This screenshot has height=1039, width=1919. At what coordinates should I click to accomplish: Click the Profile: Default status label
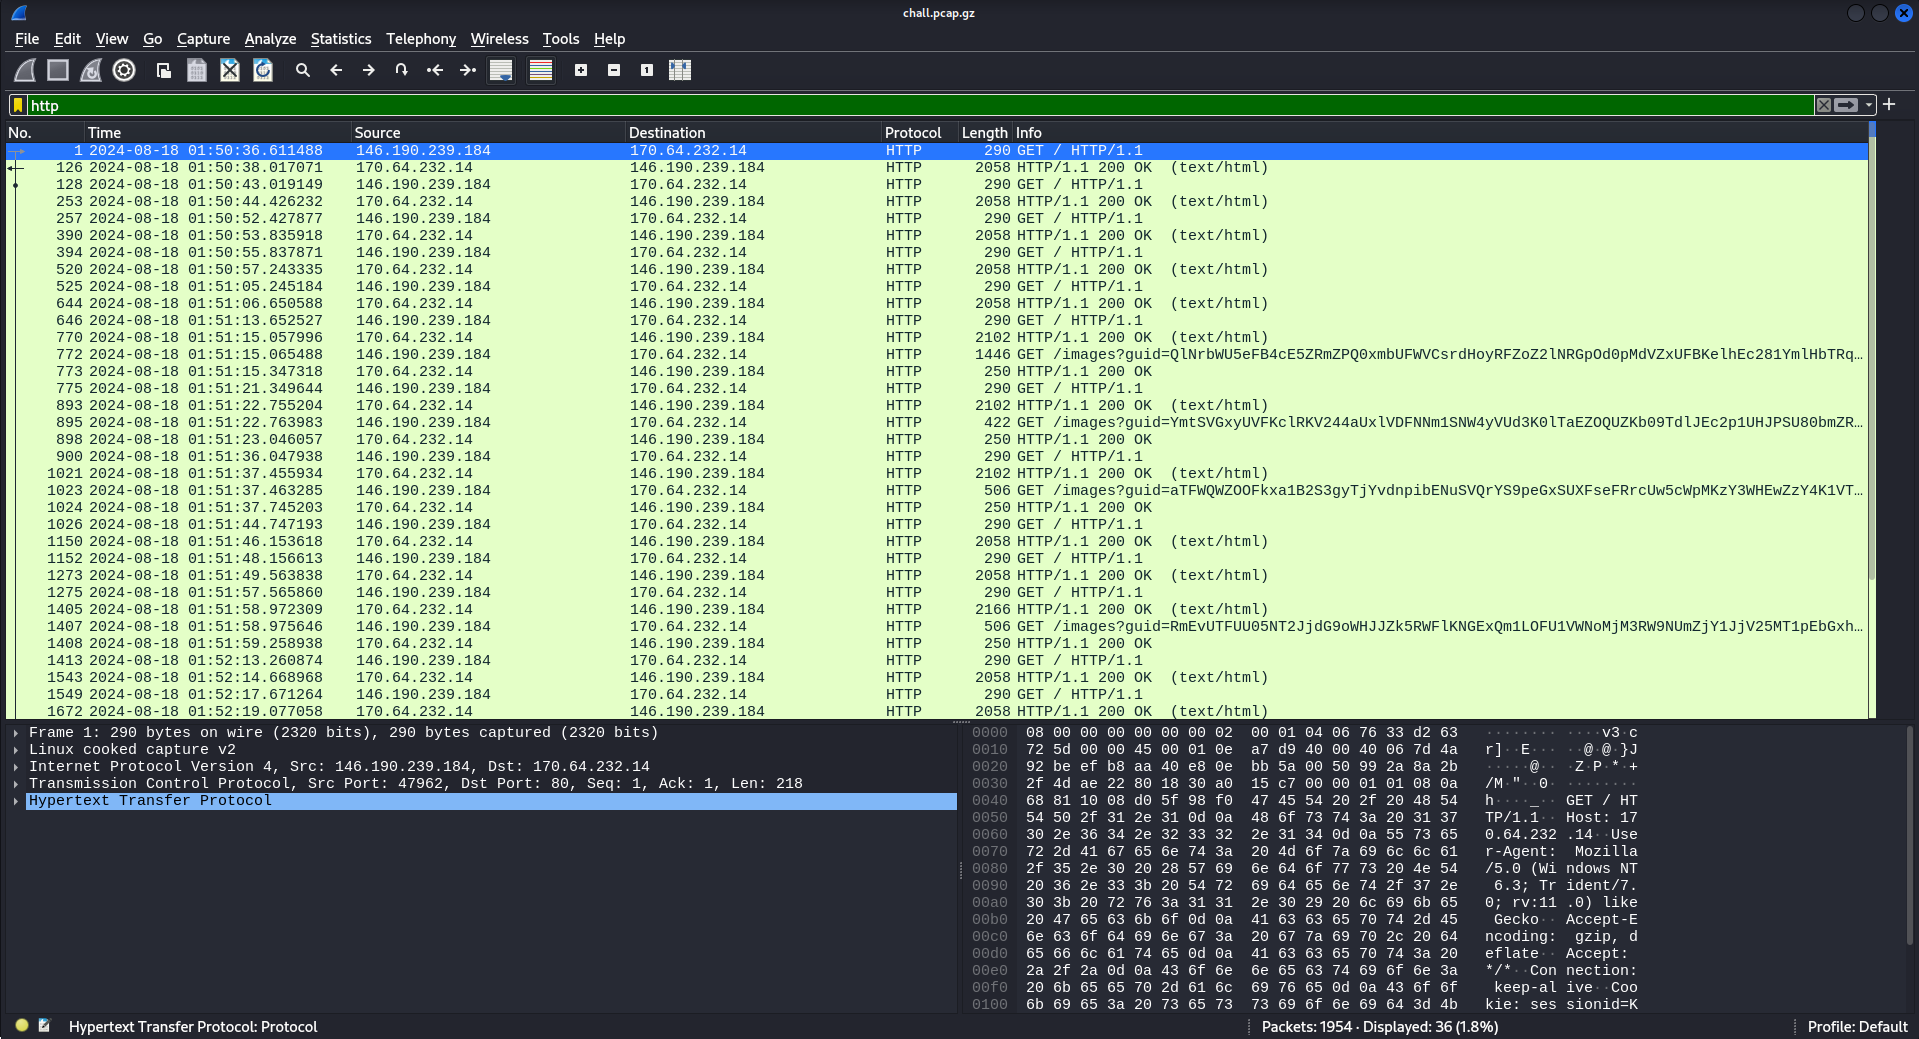coord(1857,1027)
